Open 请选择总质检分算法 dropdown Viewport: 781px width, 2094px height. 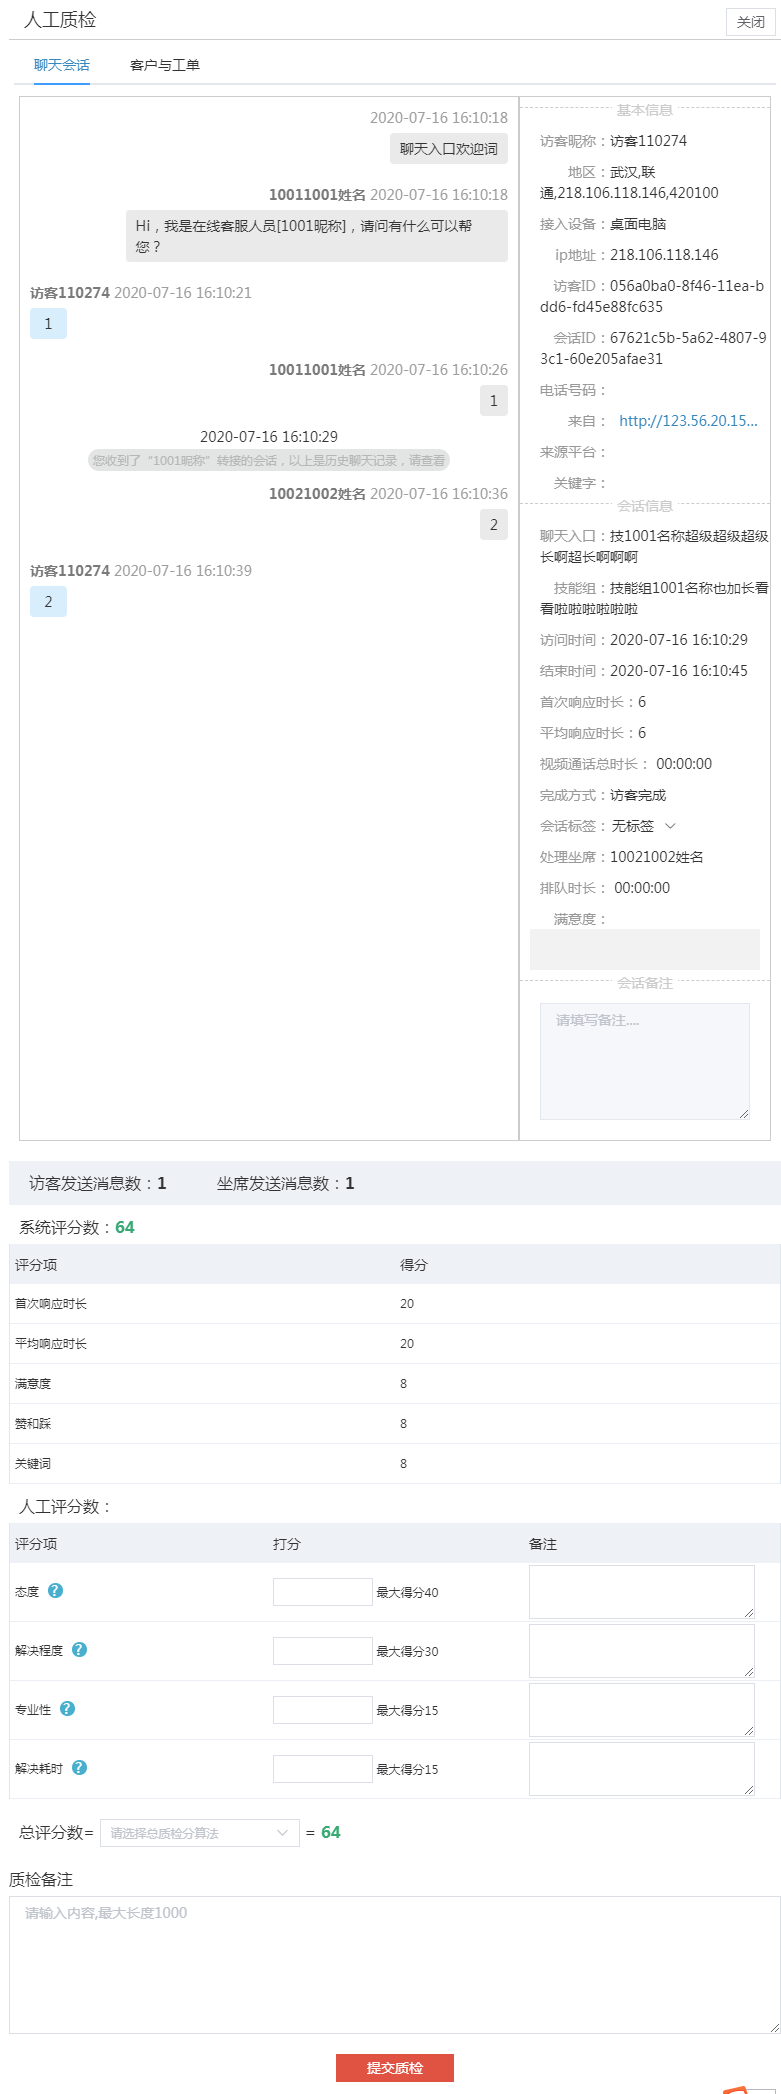[x=199, y=1833]
